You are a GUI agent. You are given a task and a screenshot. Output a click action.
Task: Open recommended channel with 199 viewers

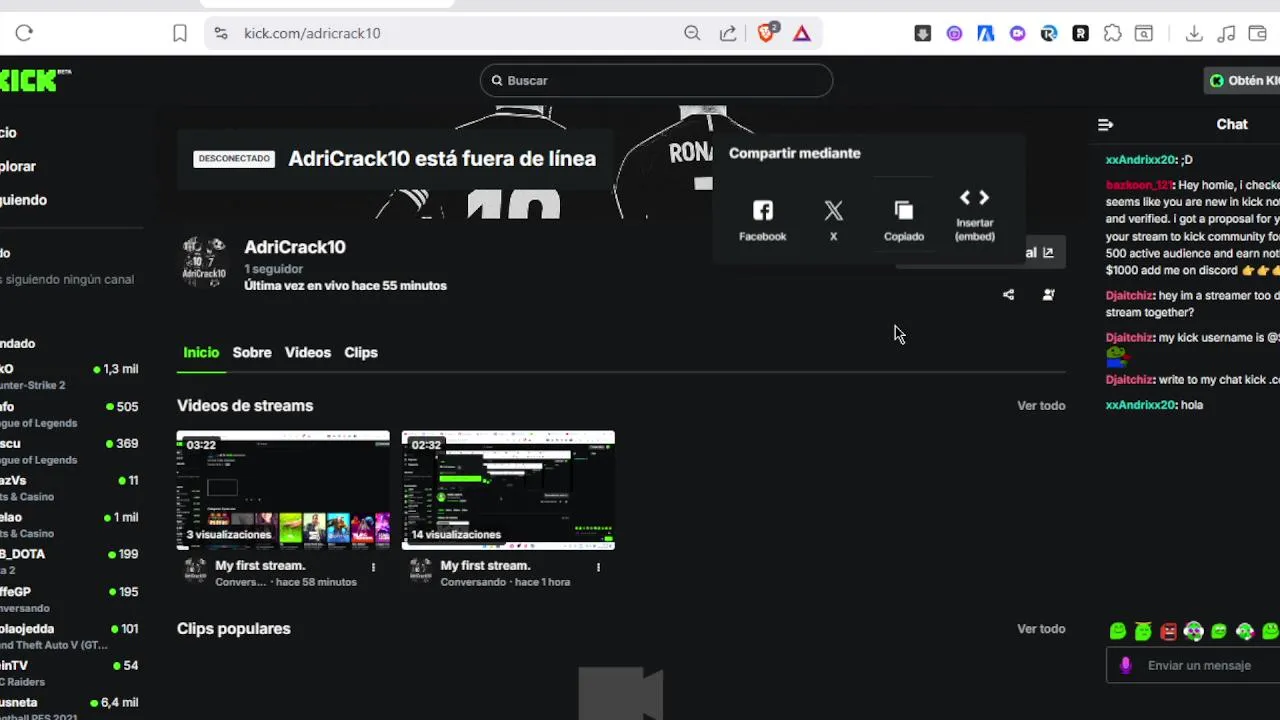pos(69,562)
